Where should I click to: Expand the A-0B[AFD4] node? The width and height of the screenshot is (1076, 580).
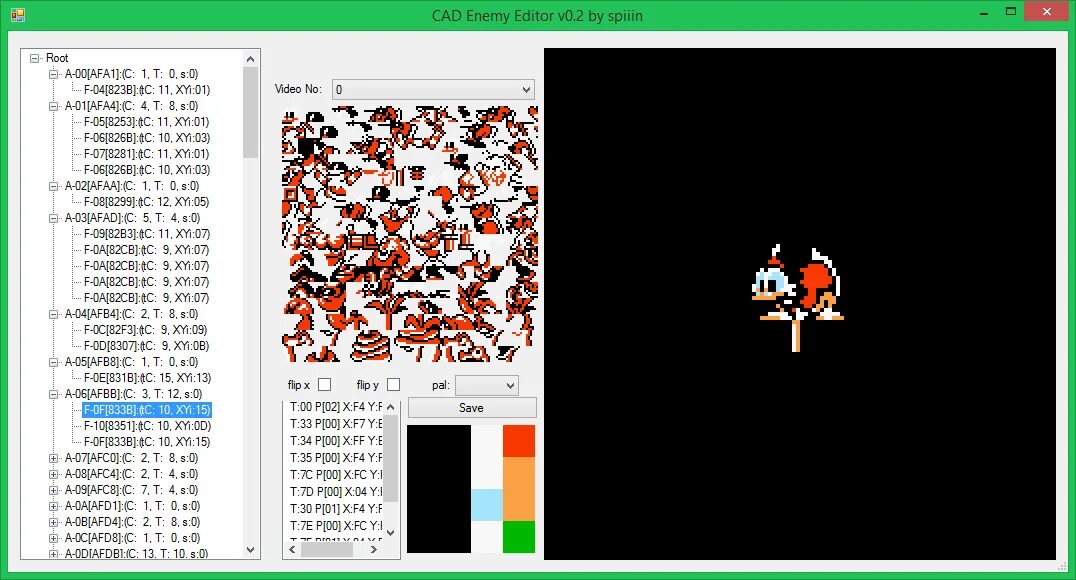click(x=54, y=522)
